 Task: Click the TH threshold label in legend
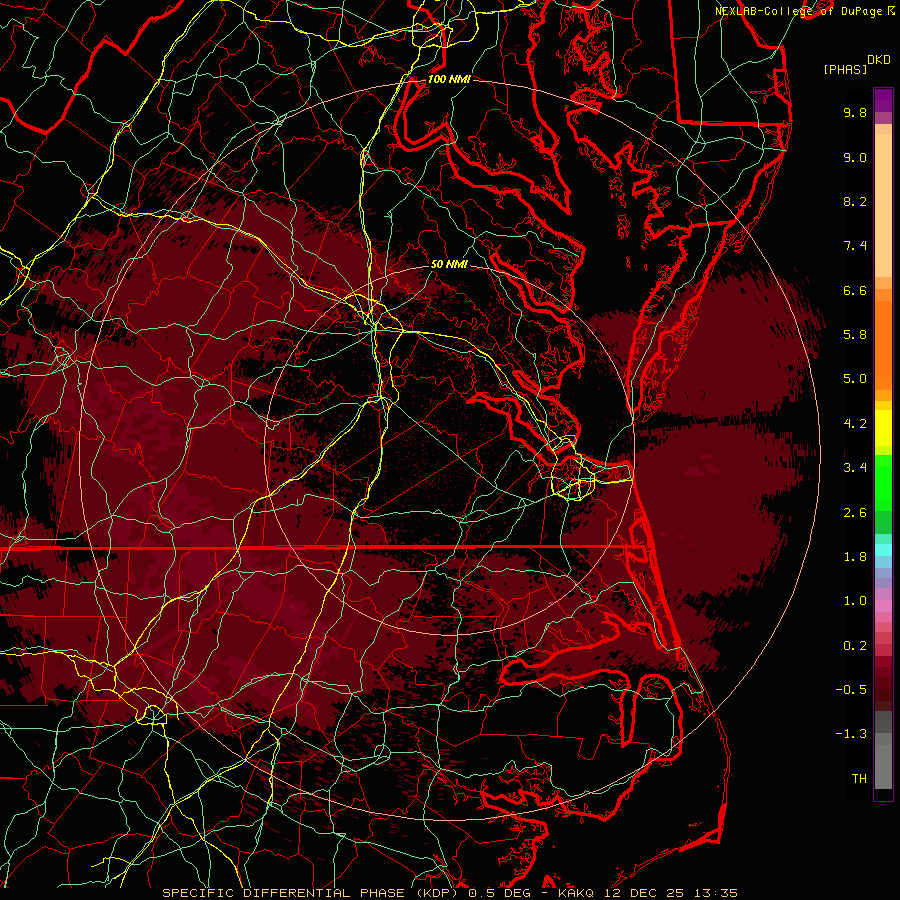859,779
